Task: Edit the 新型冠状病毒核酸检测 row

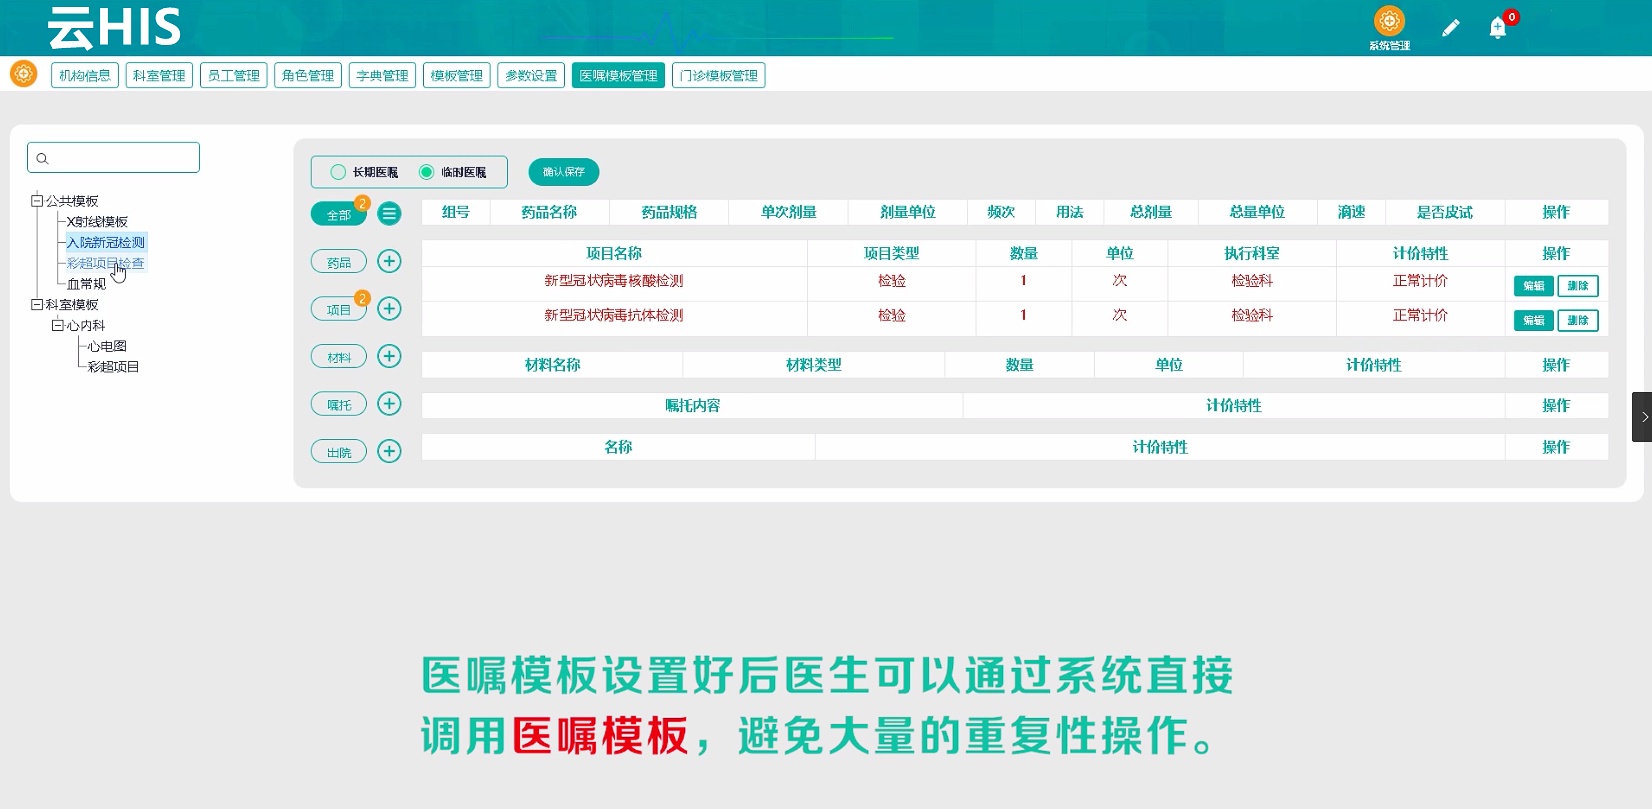Action: pyautogui.click(x=1533, y=286)
